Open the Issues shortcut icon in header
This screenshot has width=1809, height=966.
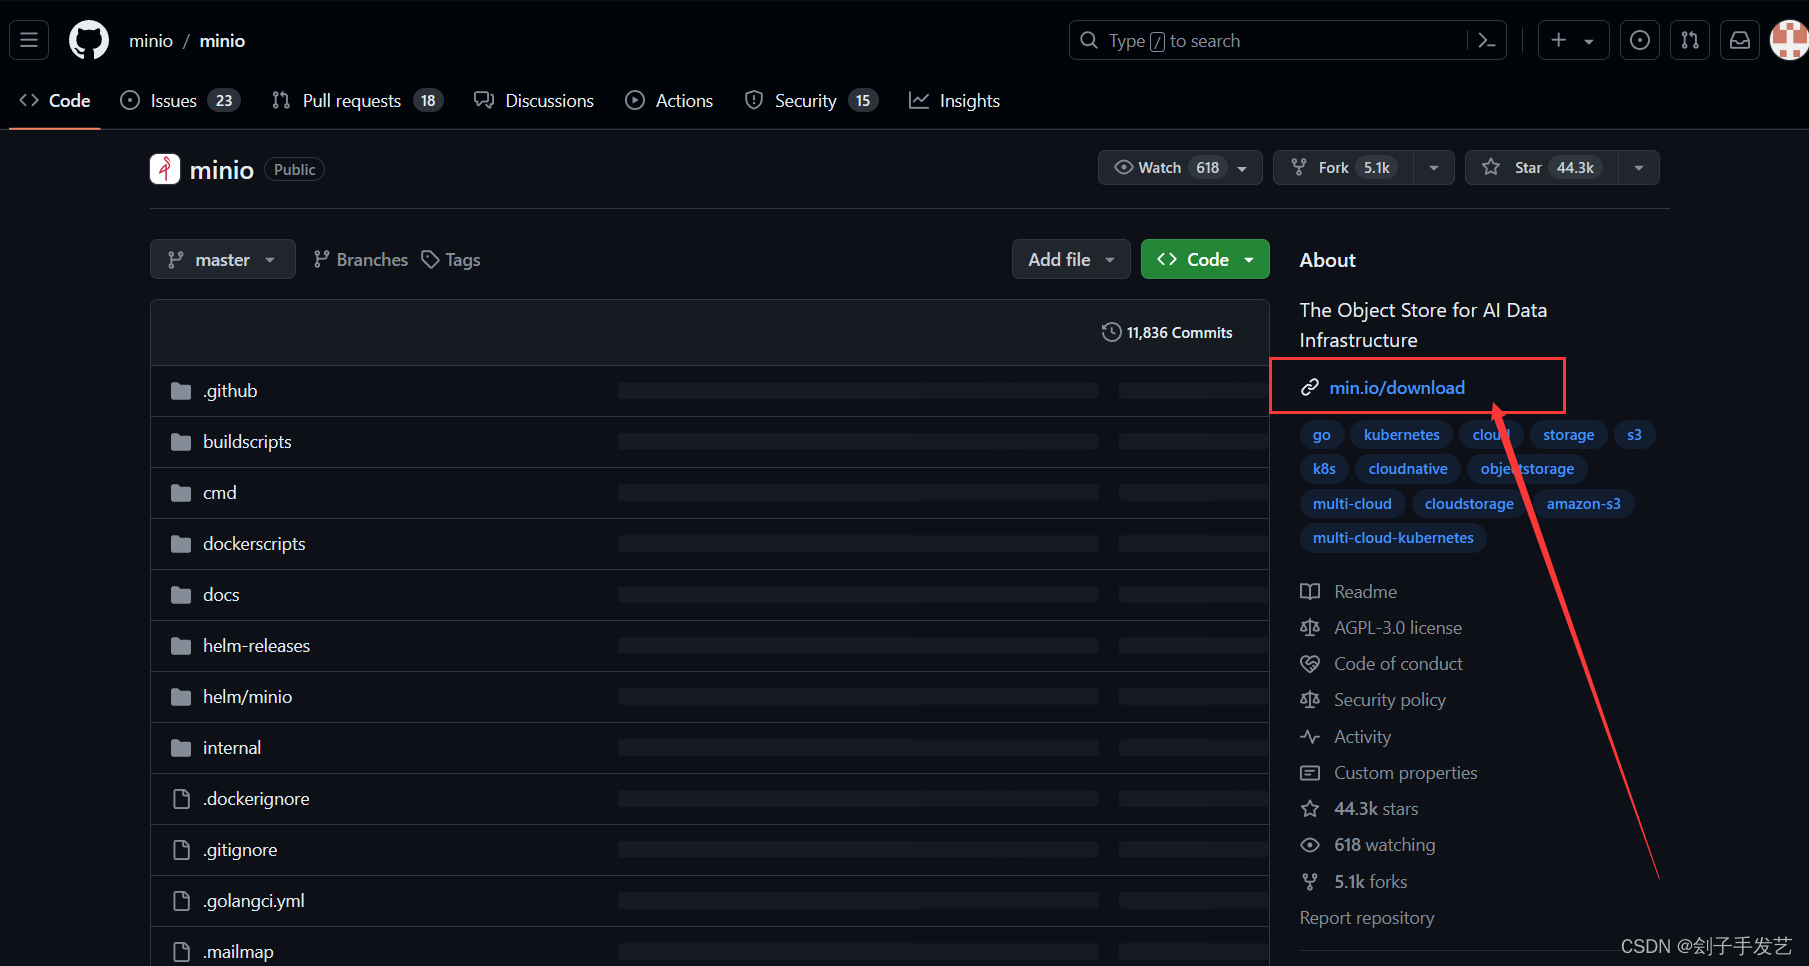[x=1640, y=40]
